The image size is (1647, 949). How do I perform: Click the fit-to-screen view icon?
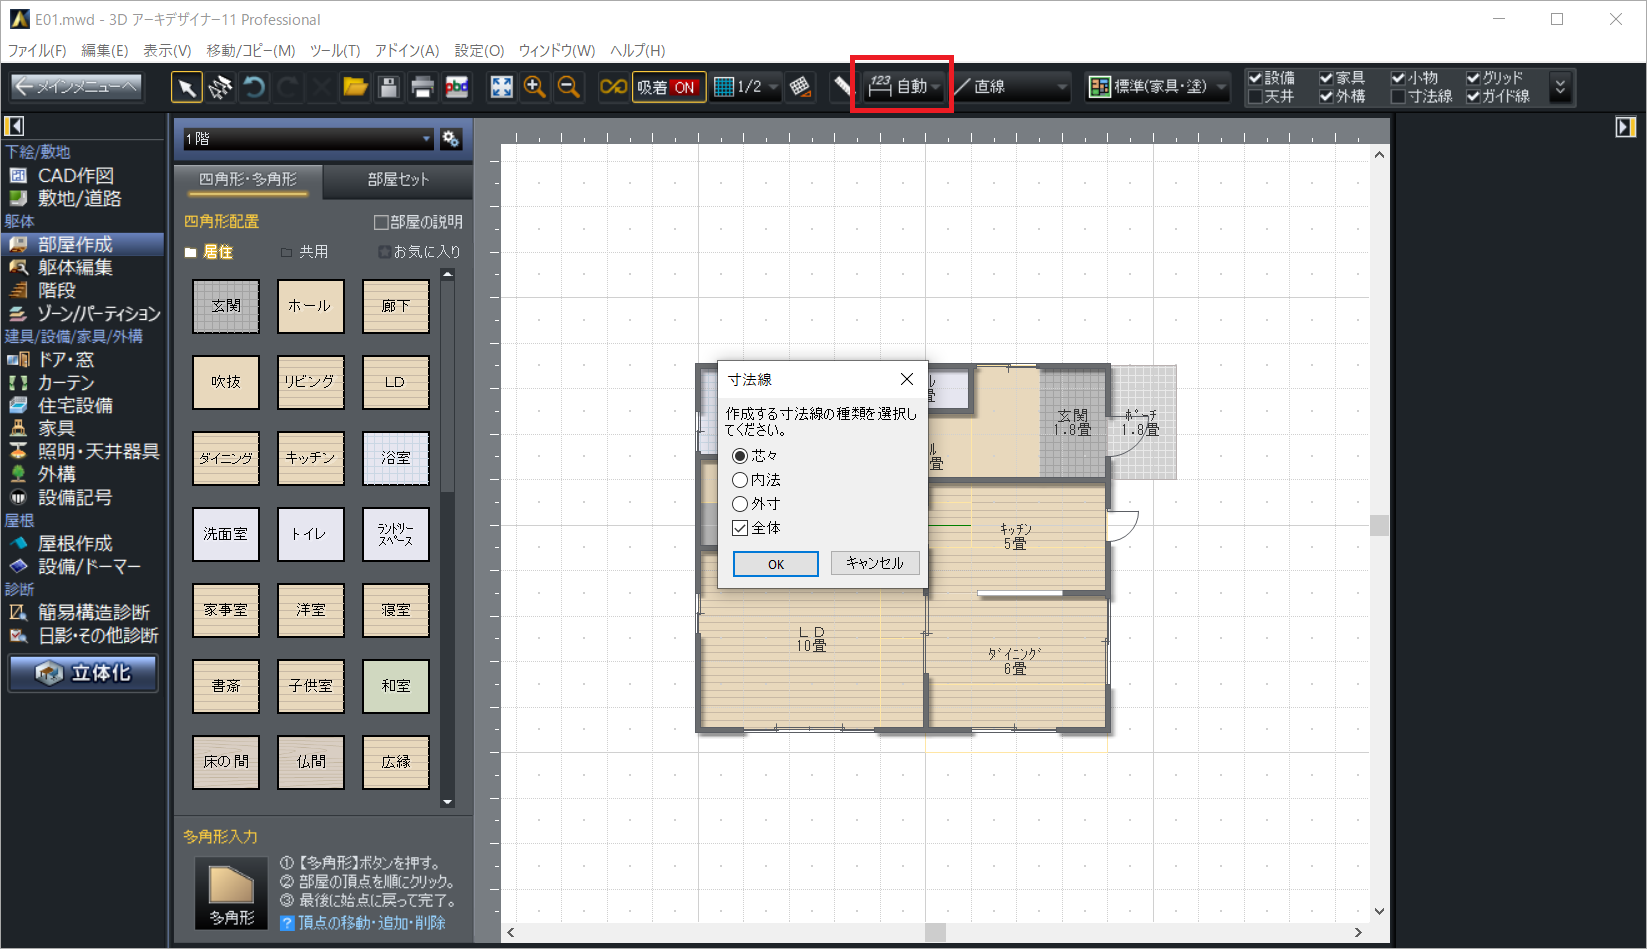501,88
